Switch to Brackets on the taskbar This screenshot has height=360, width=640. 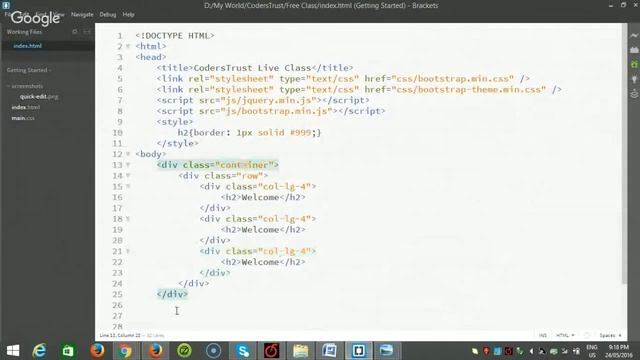click(358, 351)
